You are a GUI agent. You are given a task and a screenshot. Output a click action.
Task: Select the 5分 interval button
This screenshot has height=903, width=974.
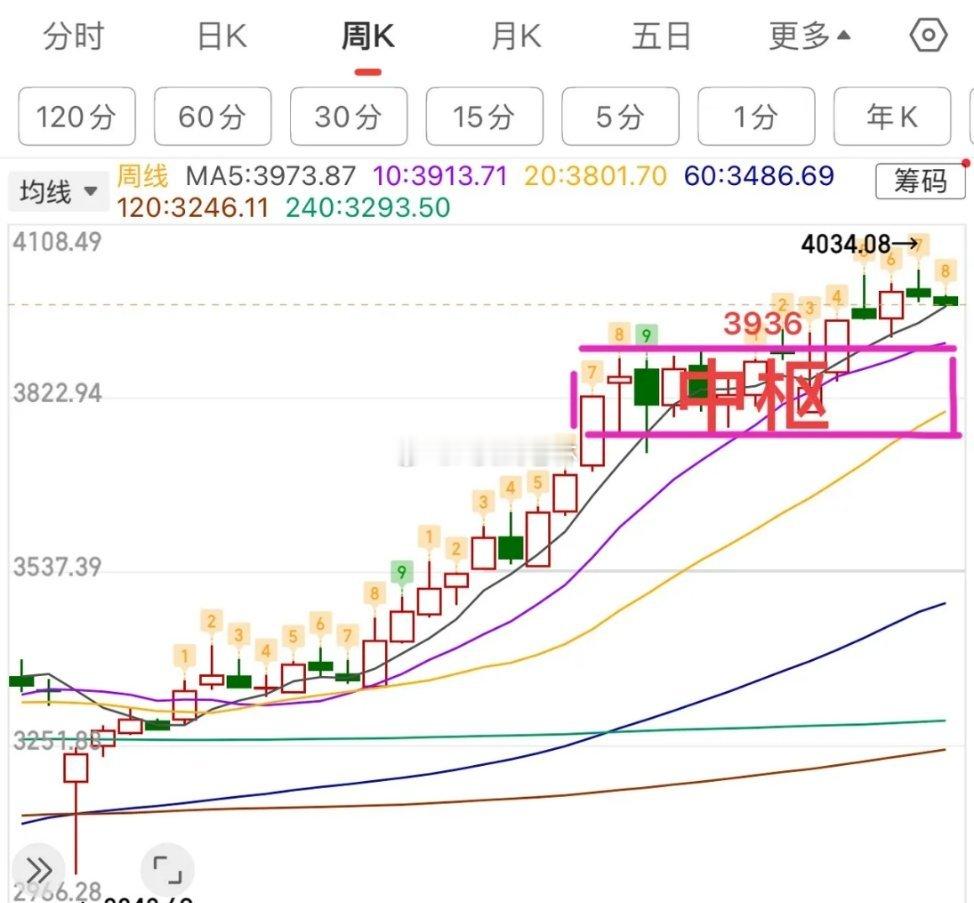coord(621,116)
